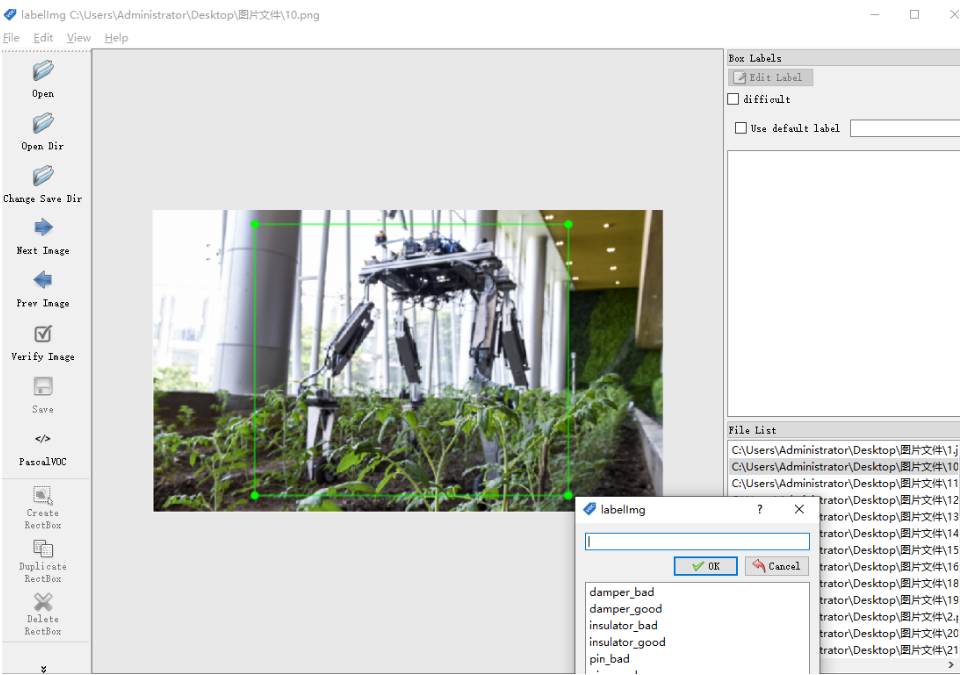965x675 pixels.
Task: Click the Open file icon
Action: click(x=42, y=71)
